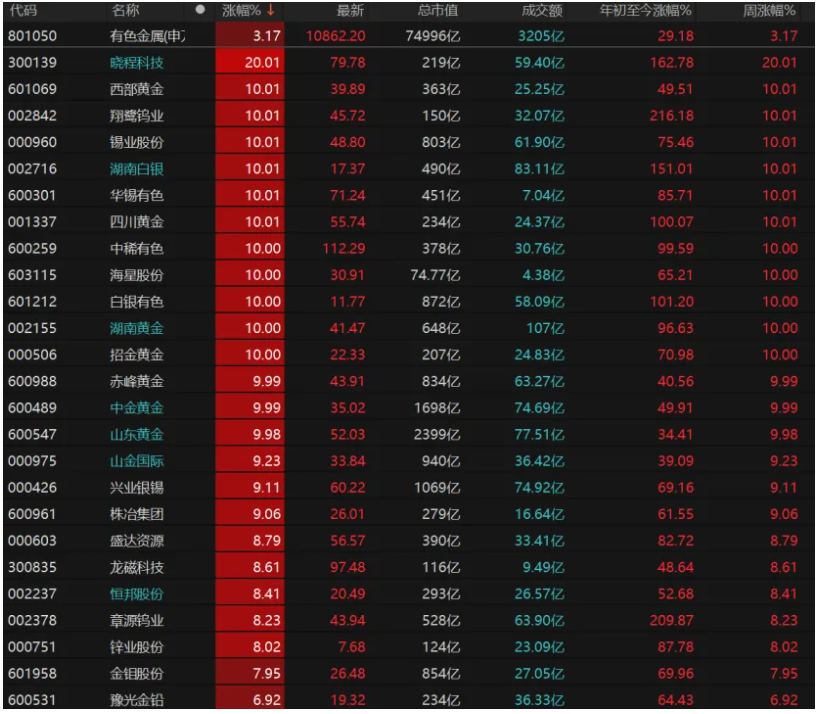Click the 6.92 gain cell for 豫光金铅

tap(250, 700)
